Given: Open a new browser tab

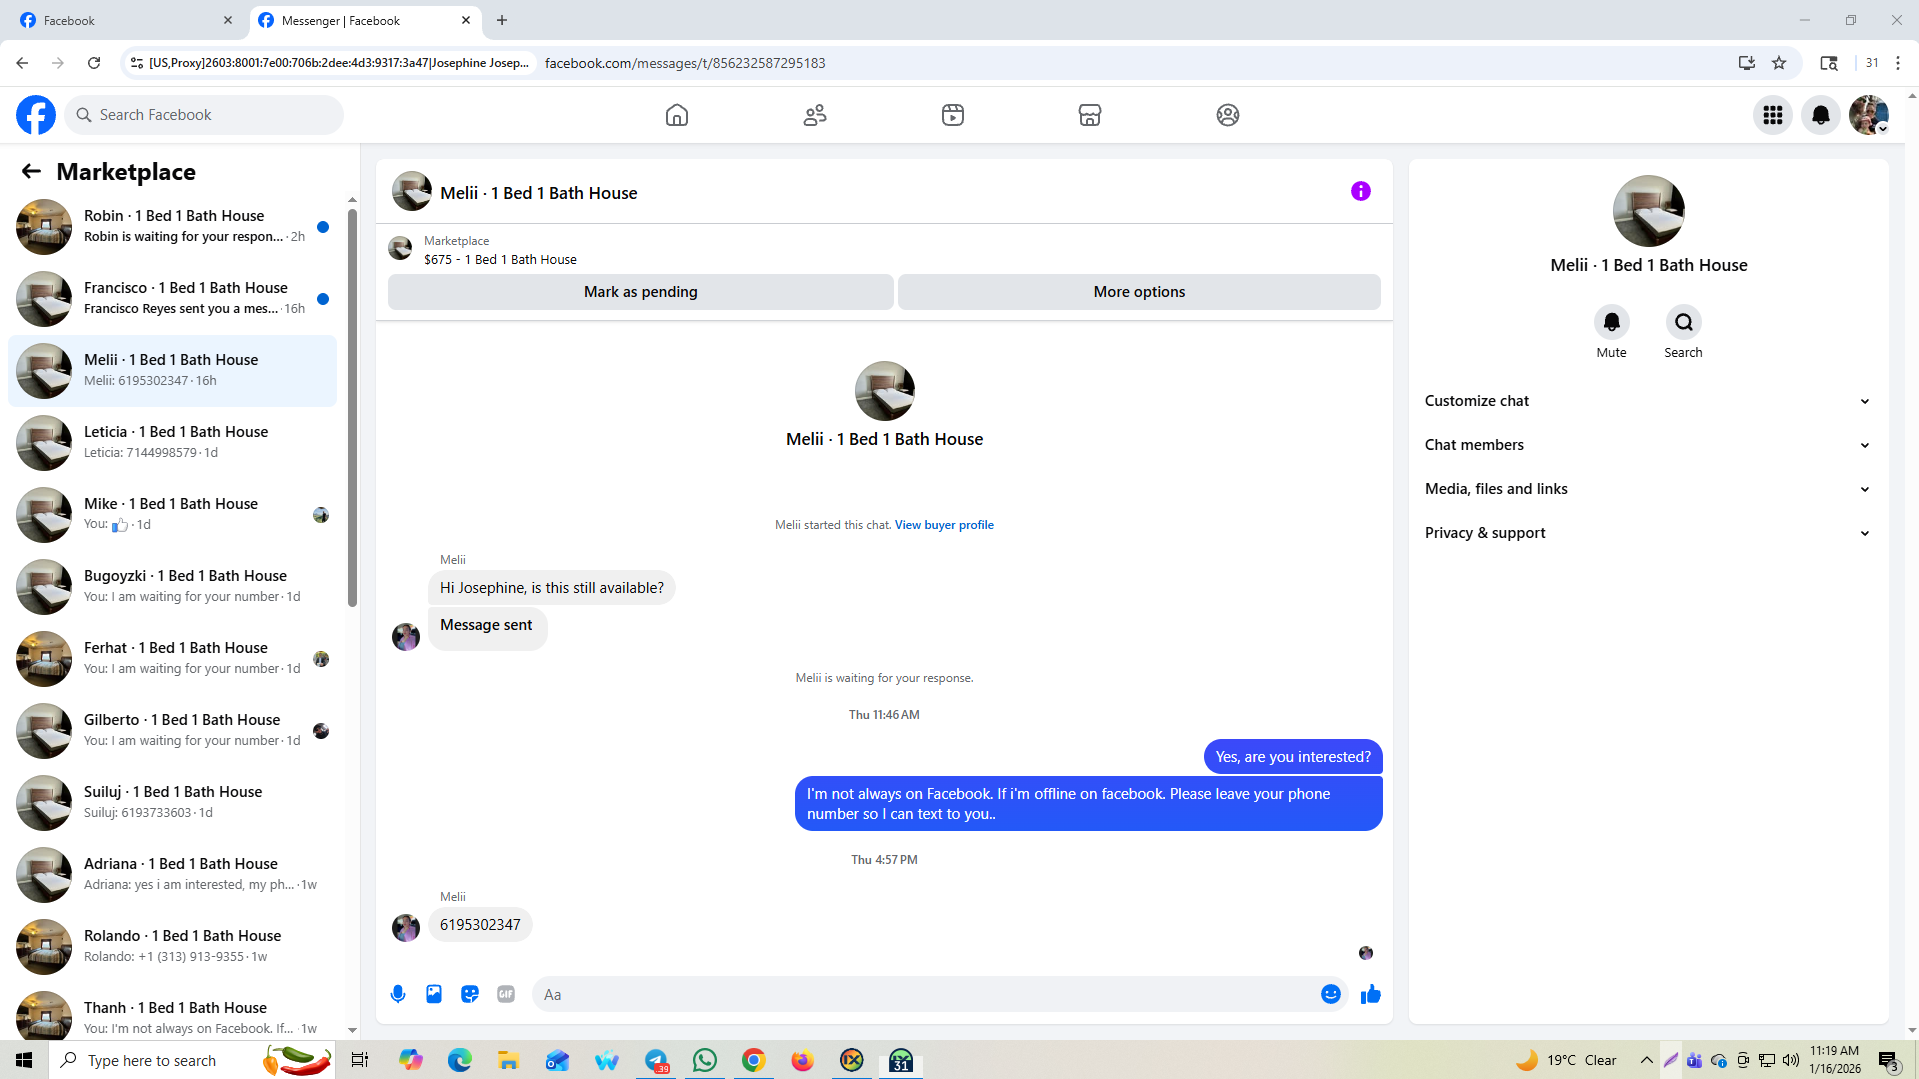Looking at the screenshot, I should 502,20.
